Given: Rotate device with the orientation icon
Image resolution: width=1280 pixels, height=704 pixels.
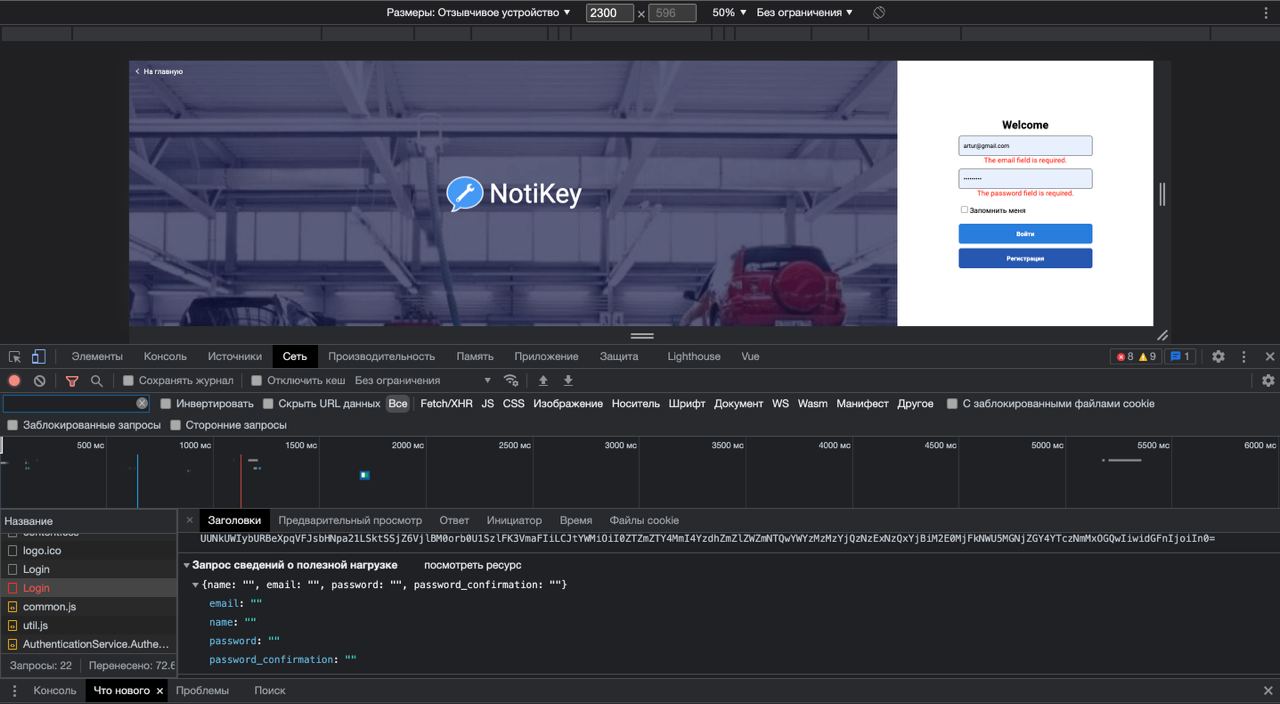Looking at the screenshot, I should point(878,13).
